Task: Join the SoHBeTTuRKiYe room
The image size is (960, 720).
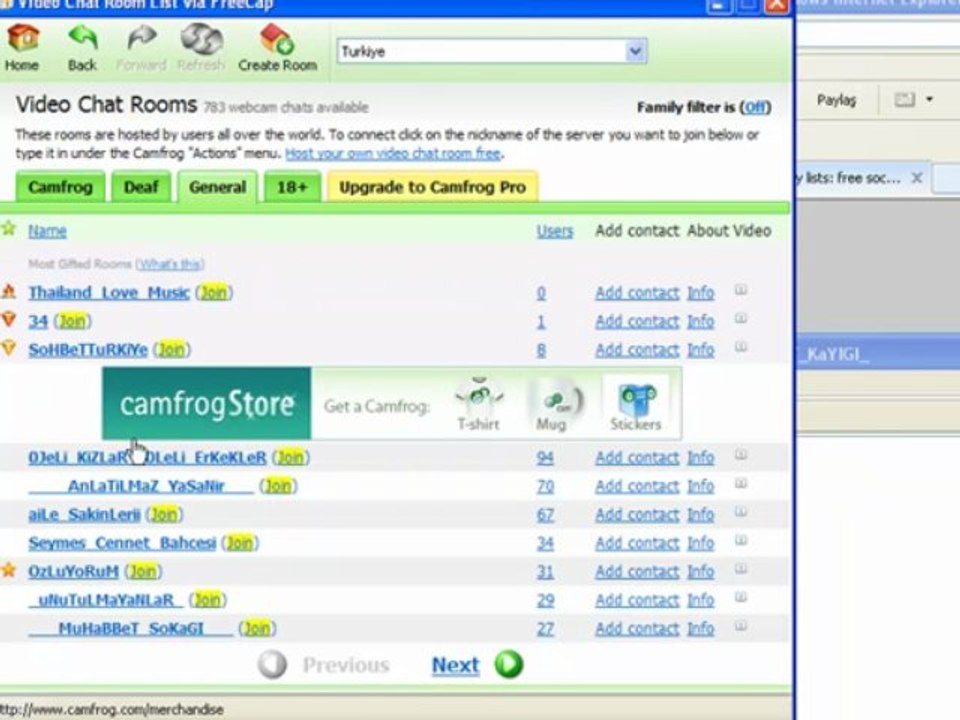Action: pyautogui.click(x=171, y=350)
